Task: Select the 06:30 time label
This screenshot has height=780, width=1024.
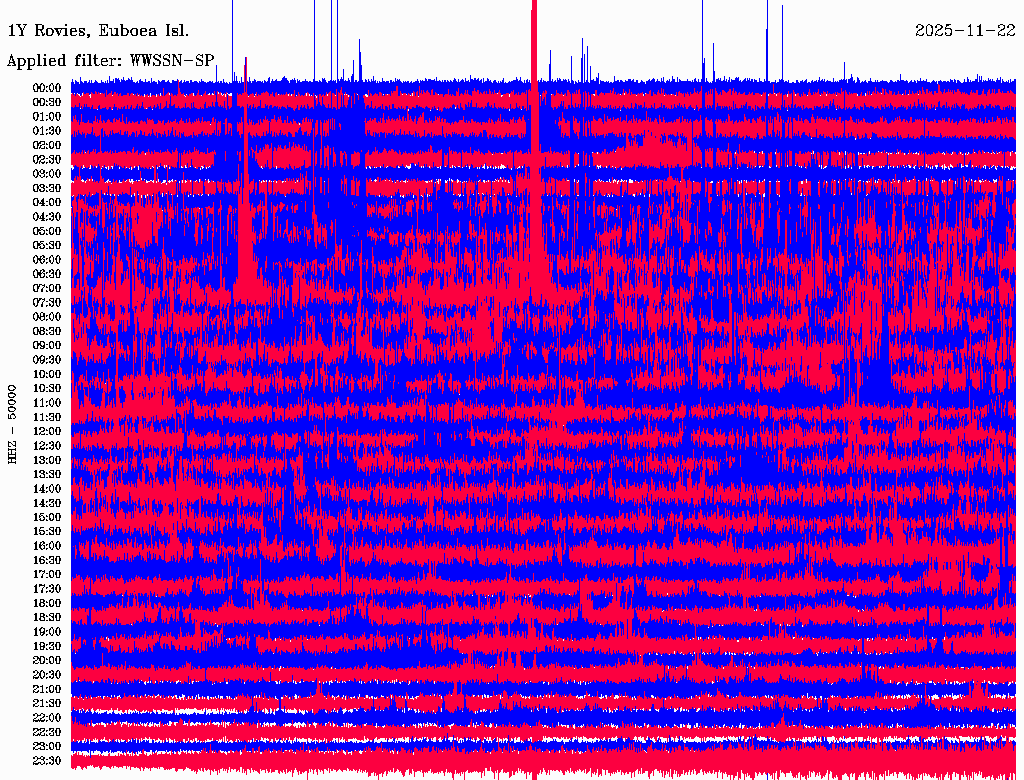Action: (47, 274)
